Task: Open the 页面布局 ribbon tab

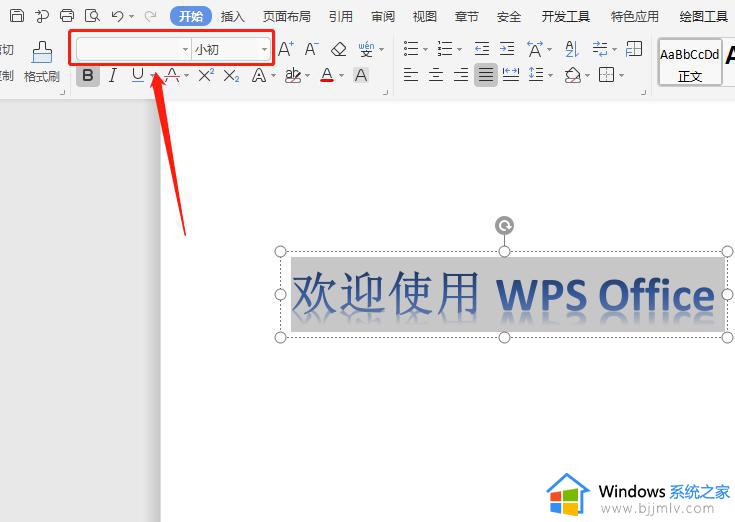Action: pyautogui.click(x=287, y=17)
